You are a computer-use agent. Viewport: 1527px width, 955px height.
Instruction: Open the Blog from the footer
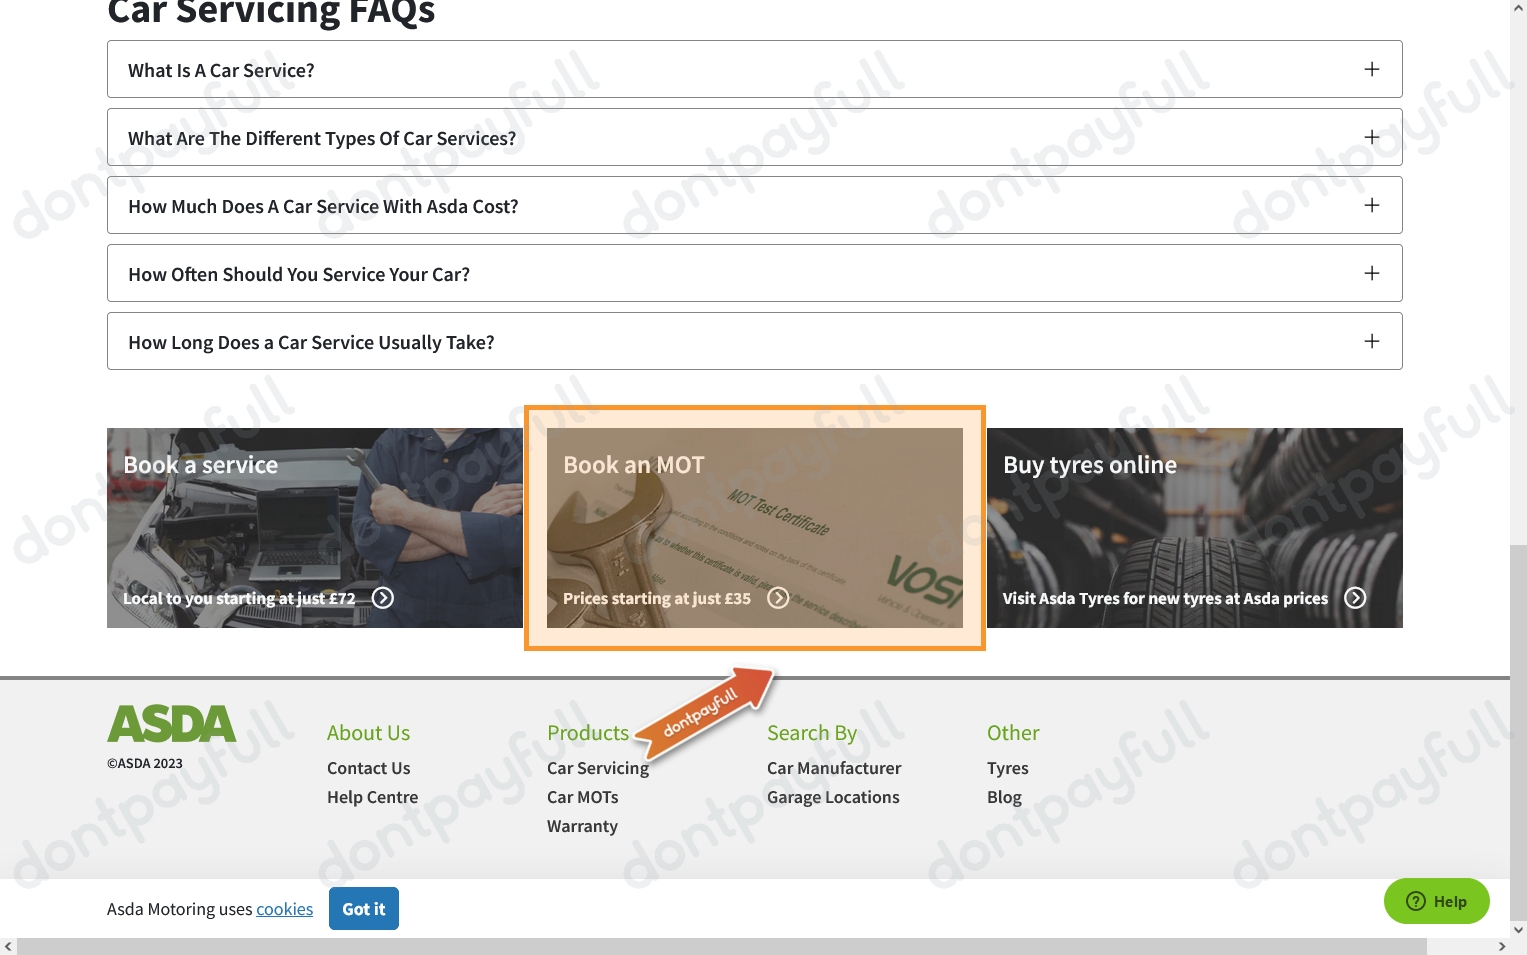pos(1004,797)
